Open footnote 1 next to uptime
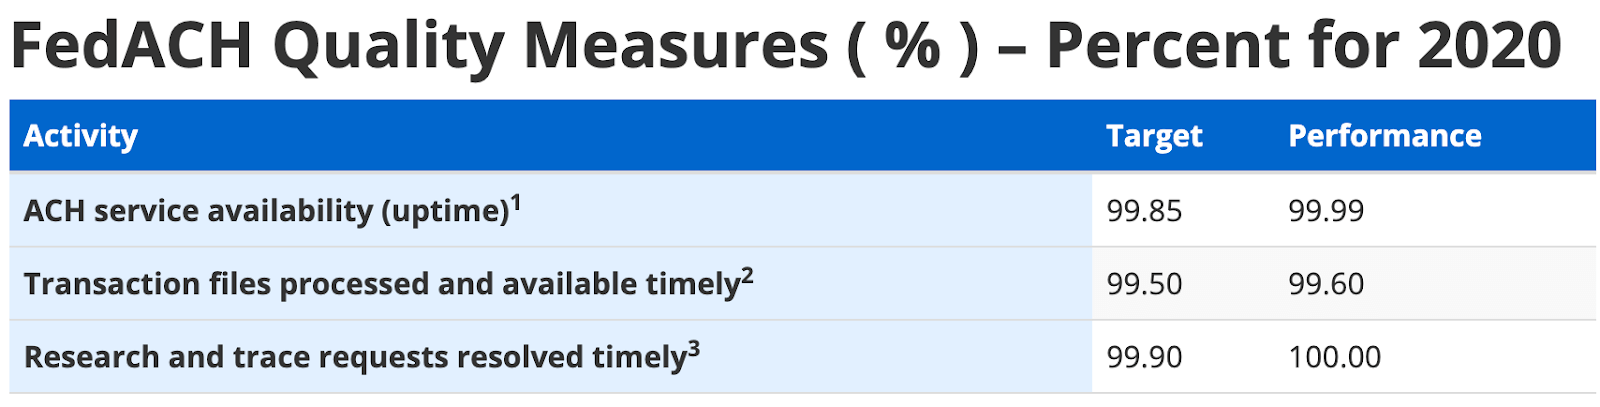The width and height of the screenshot is (1600, 407). pos(516,202)
